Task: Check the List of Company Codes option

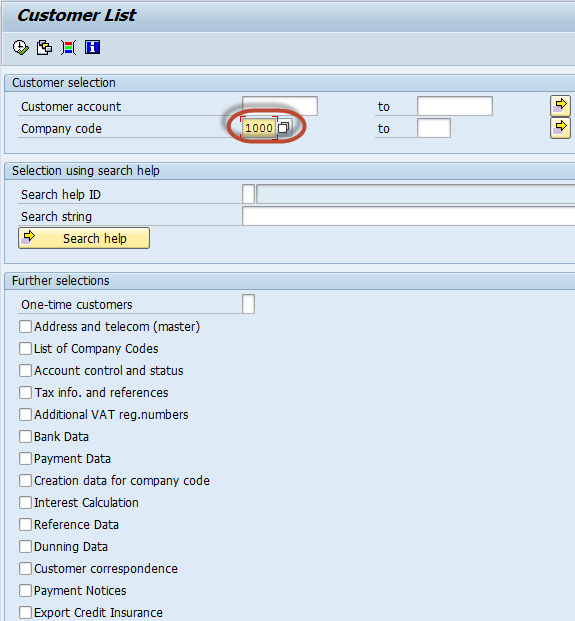Action: tap(25, 349)
